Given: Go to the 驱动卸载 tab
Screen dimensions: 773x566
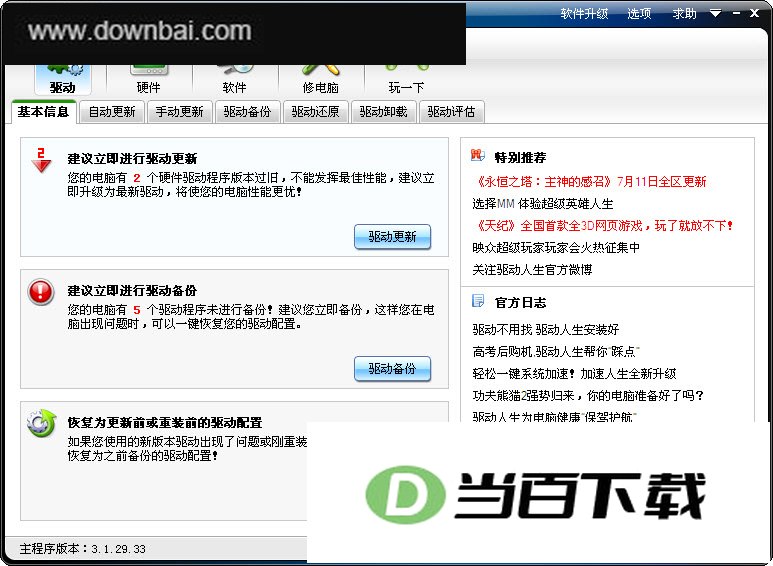Looking at the screenshot, I should coord(384,112).
